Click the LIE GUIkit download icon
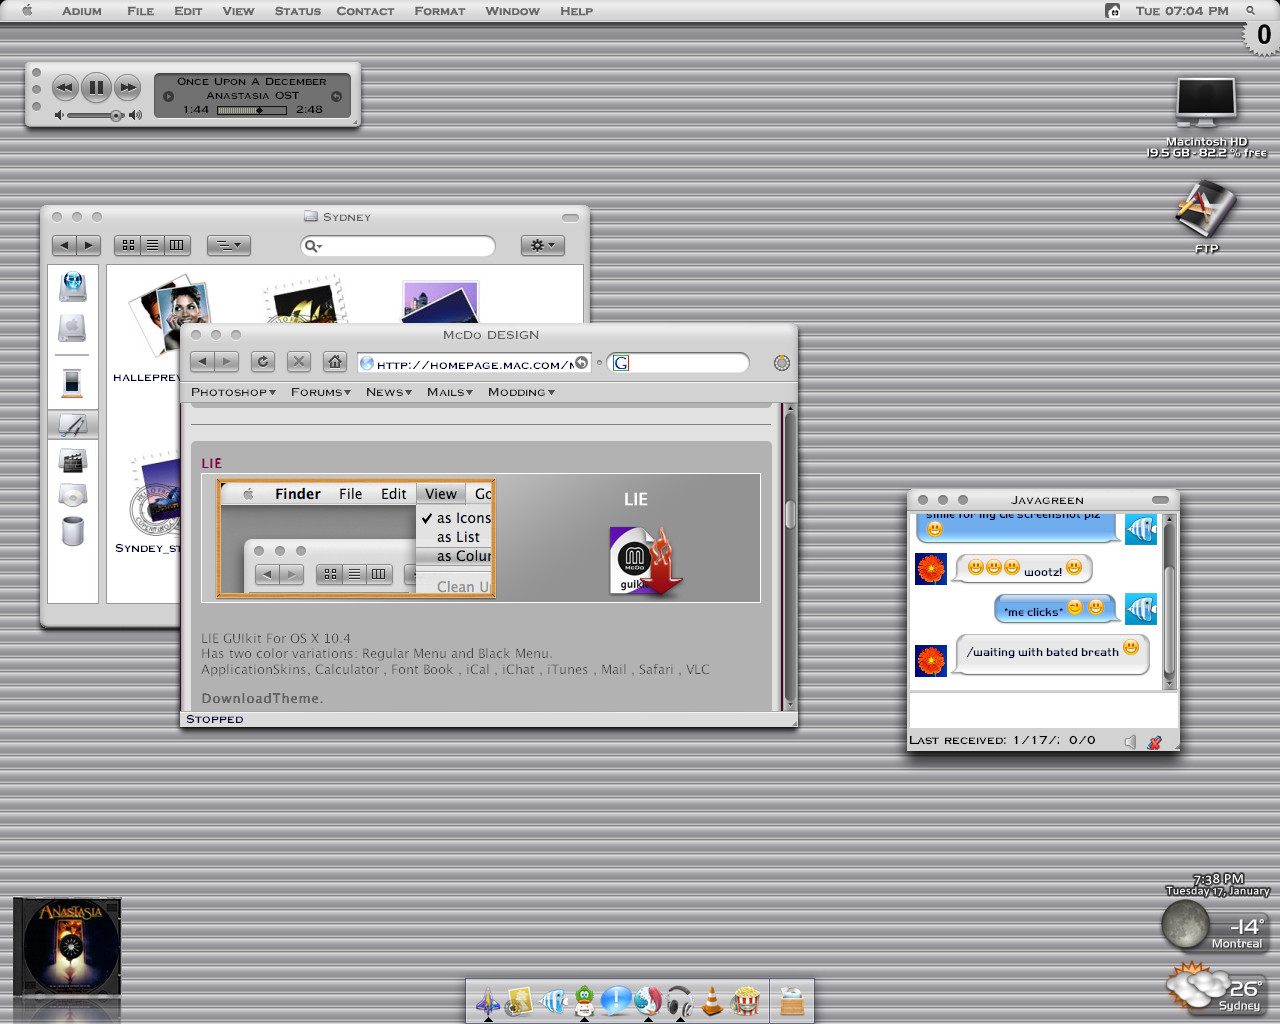This screenshot has height=1024, width=1280. pyautogui.click(x=645, y=561)
